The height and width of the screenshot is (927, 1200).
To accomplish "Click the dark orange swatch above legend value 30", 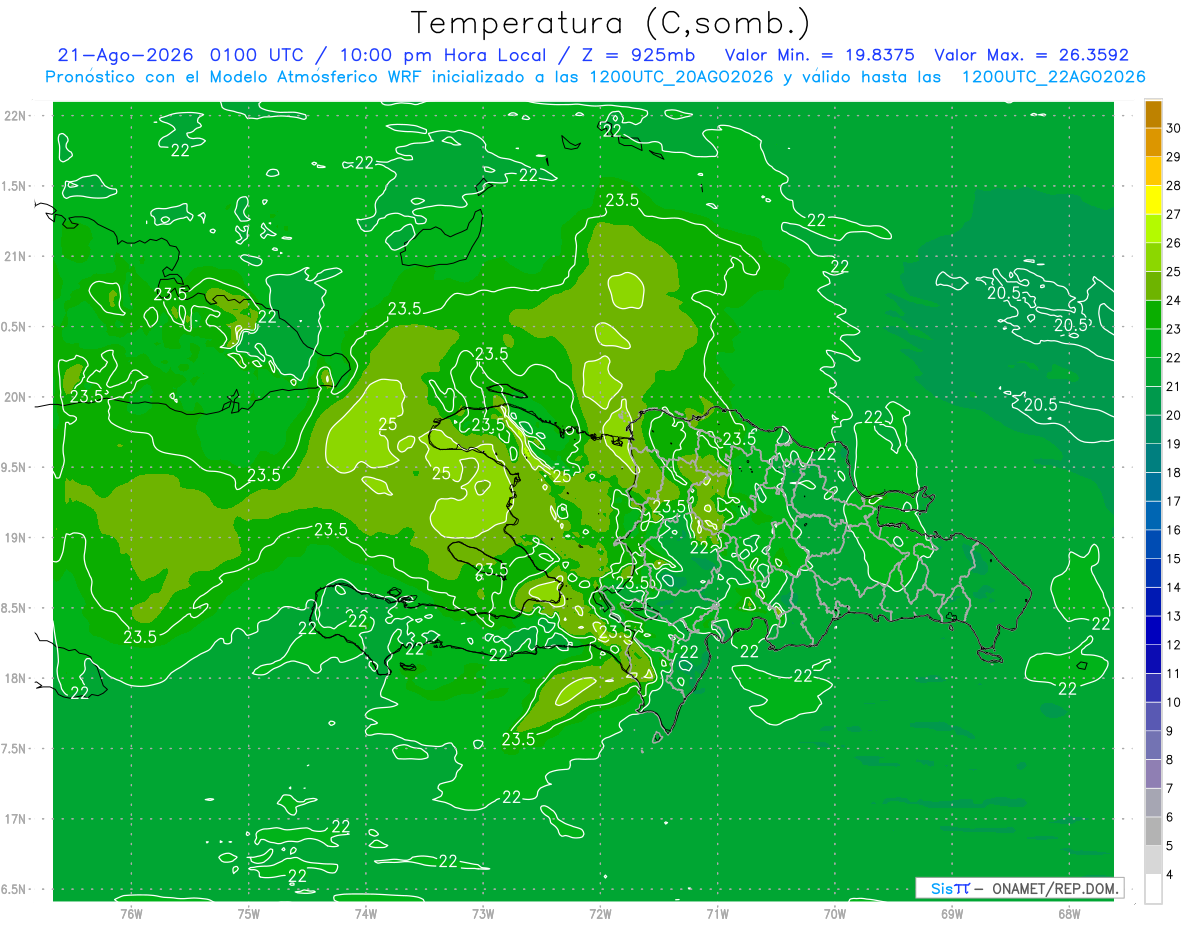I will tap(1153, 115).
